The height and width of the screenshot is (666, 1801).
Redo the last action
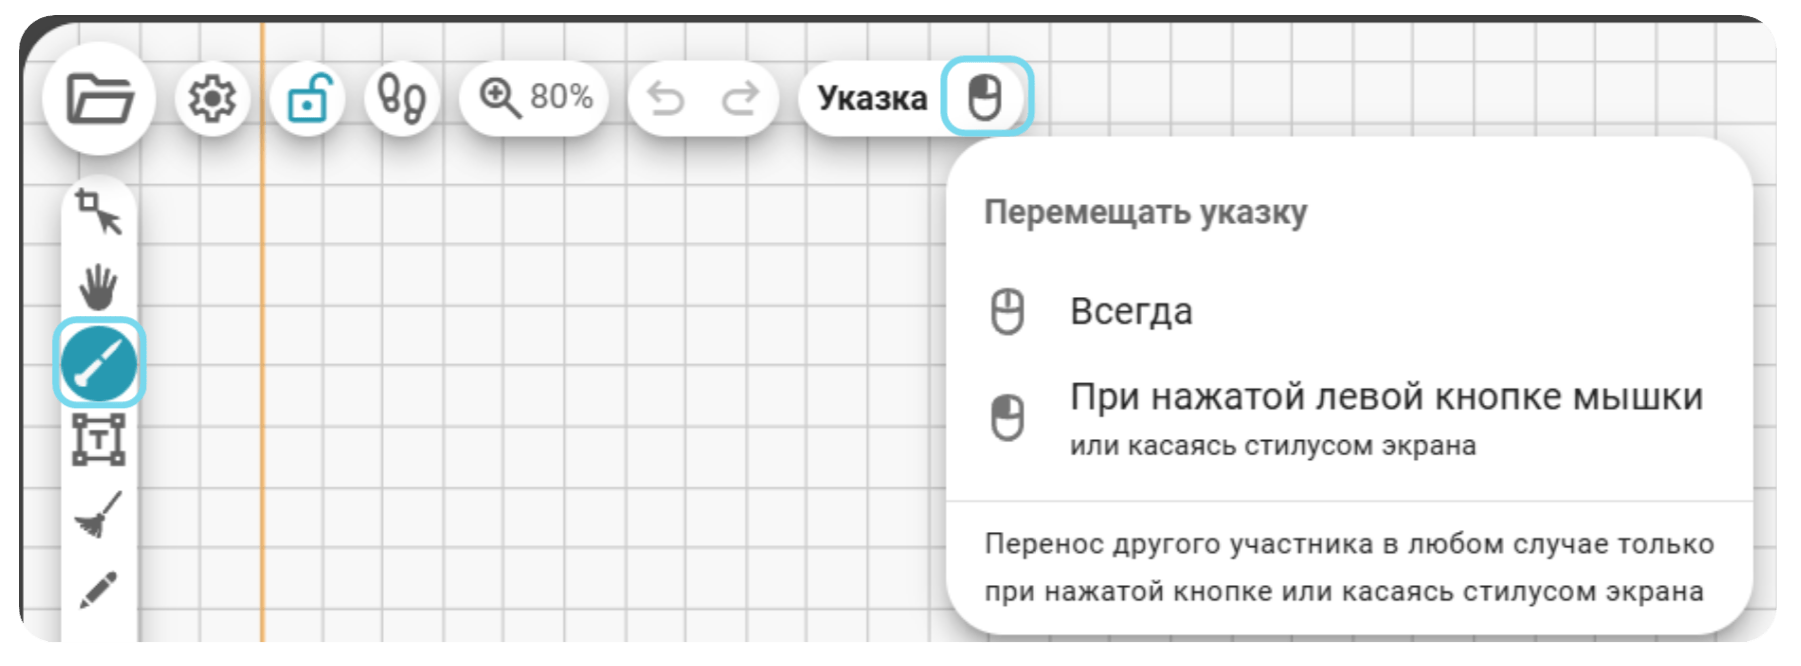(x=740, y=98)
